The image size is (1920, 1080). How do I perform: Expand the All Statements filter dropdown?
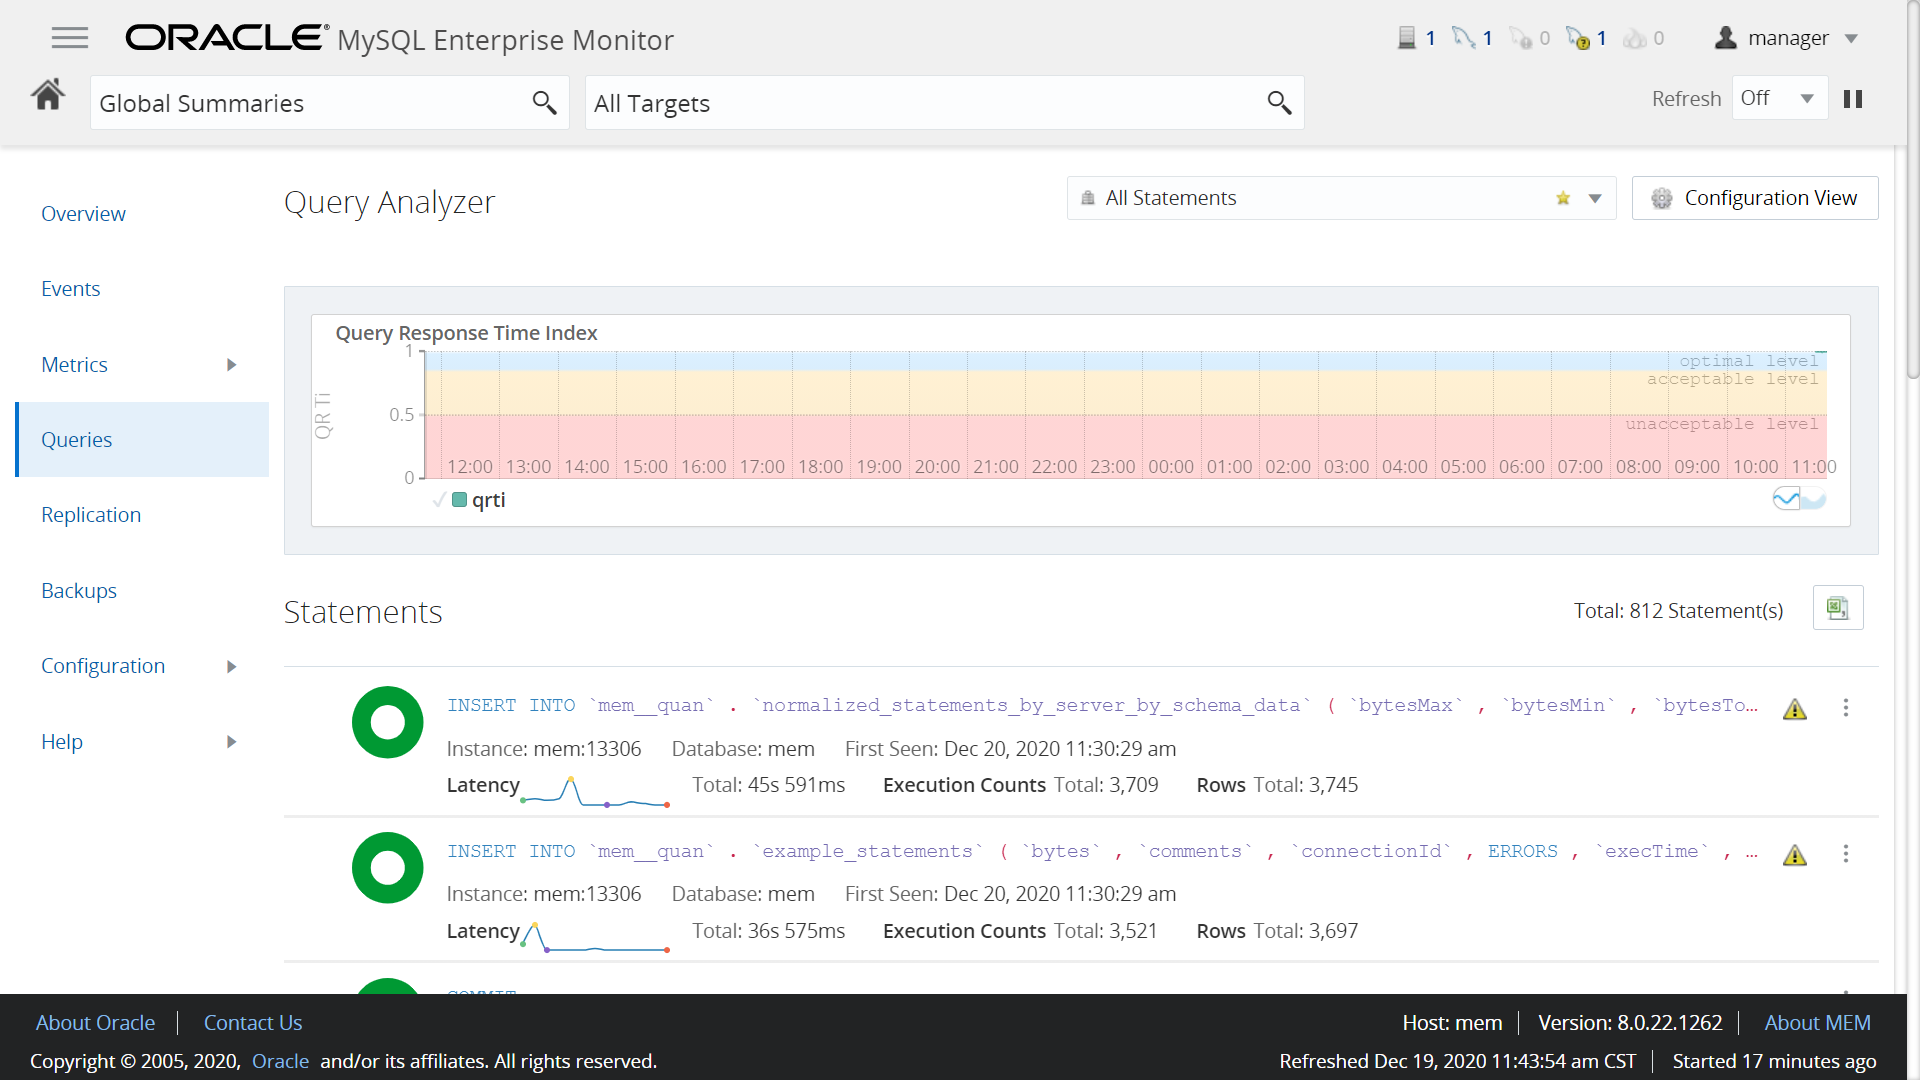coord(1595,198)
